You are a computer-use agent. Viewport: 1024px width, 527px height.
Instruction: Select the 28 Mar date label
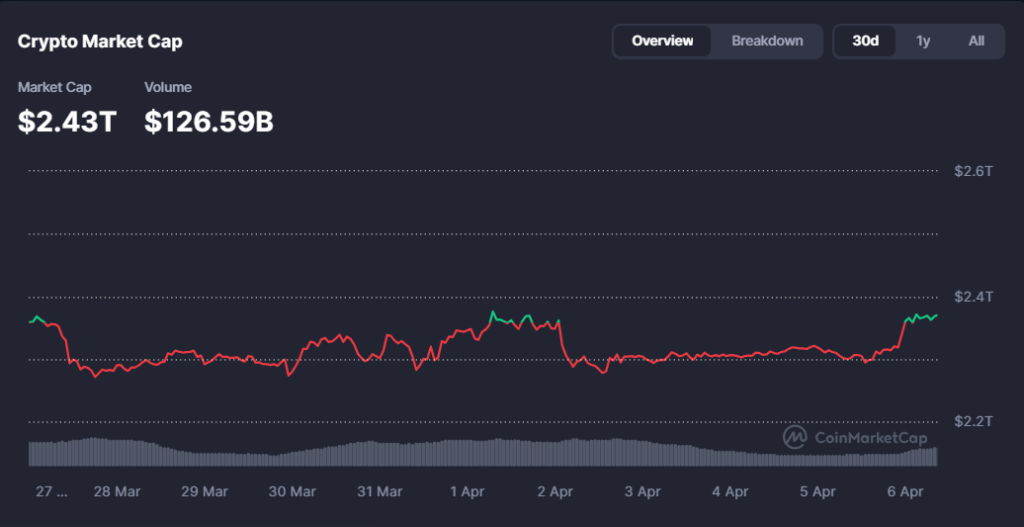point(115,492)
